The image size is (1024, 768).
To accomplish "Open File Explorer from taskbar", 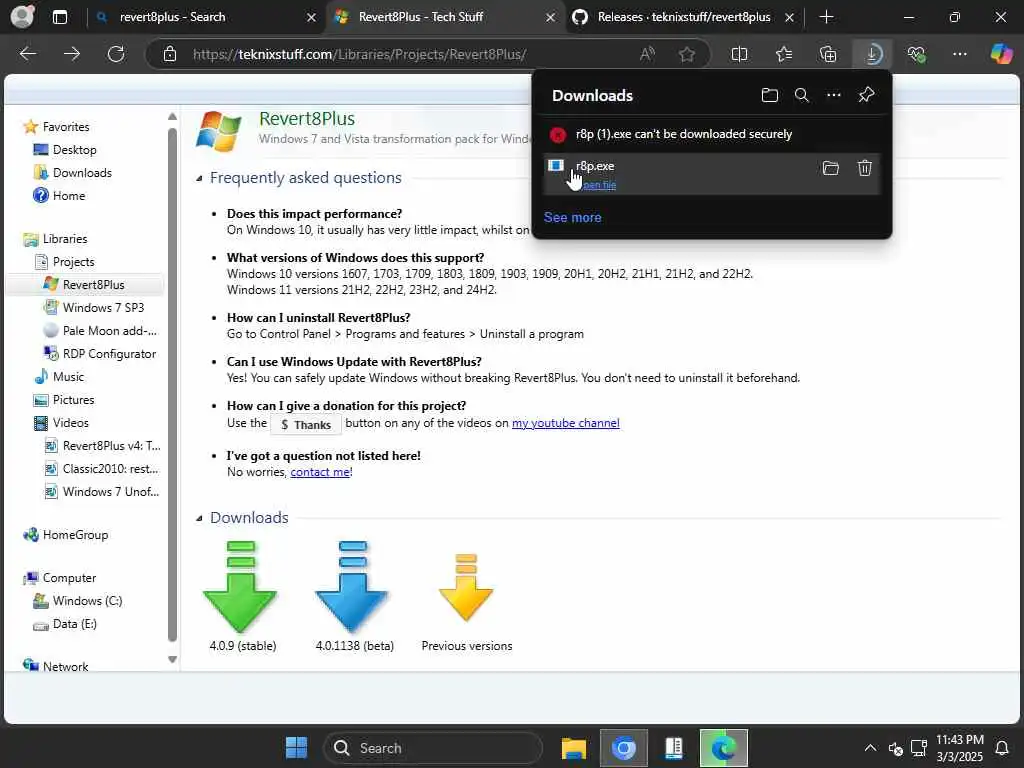I will (x=573, y=748).
